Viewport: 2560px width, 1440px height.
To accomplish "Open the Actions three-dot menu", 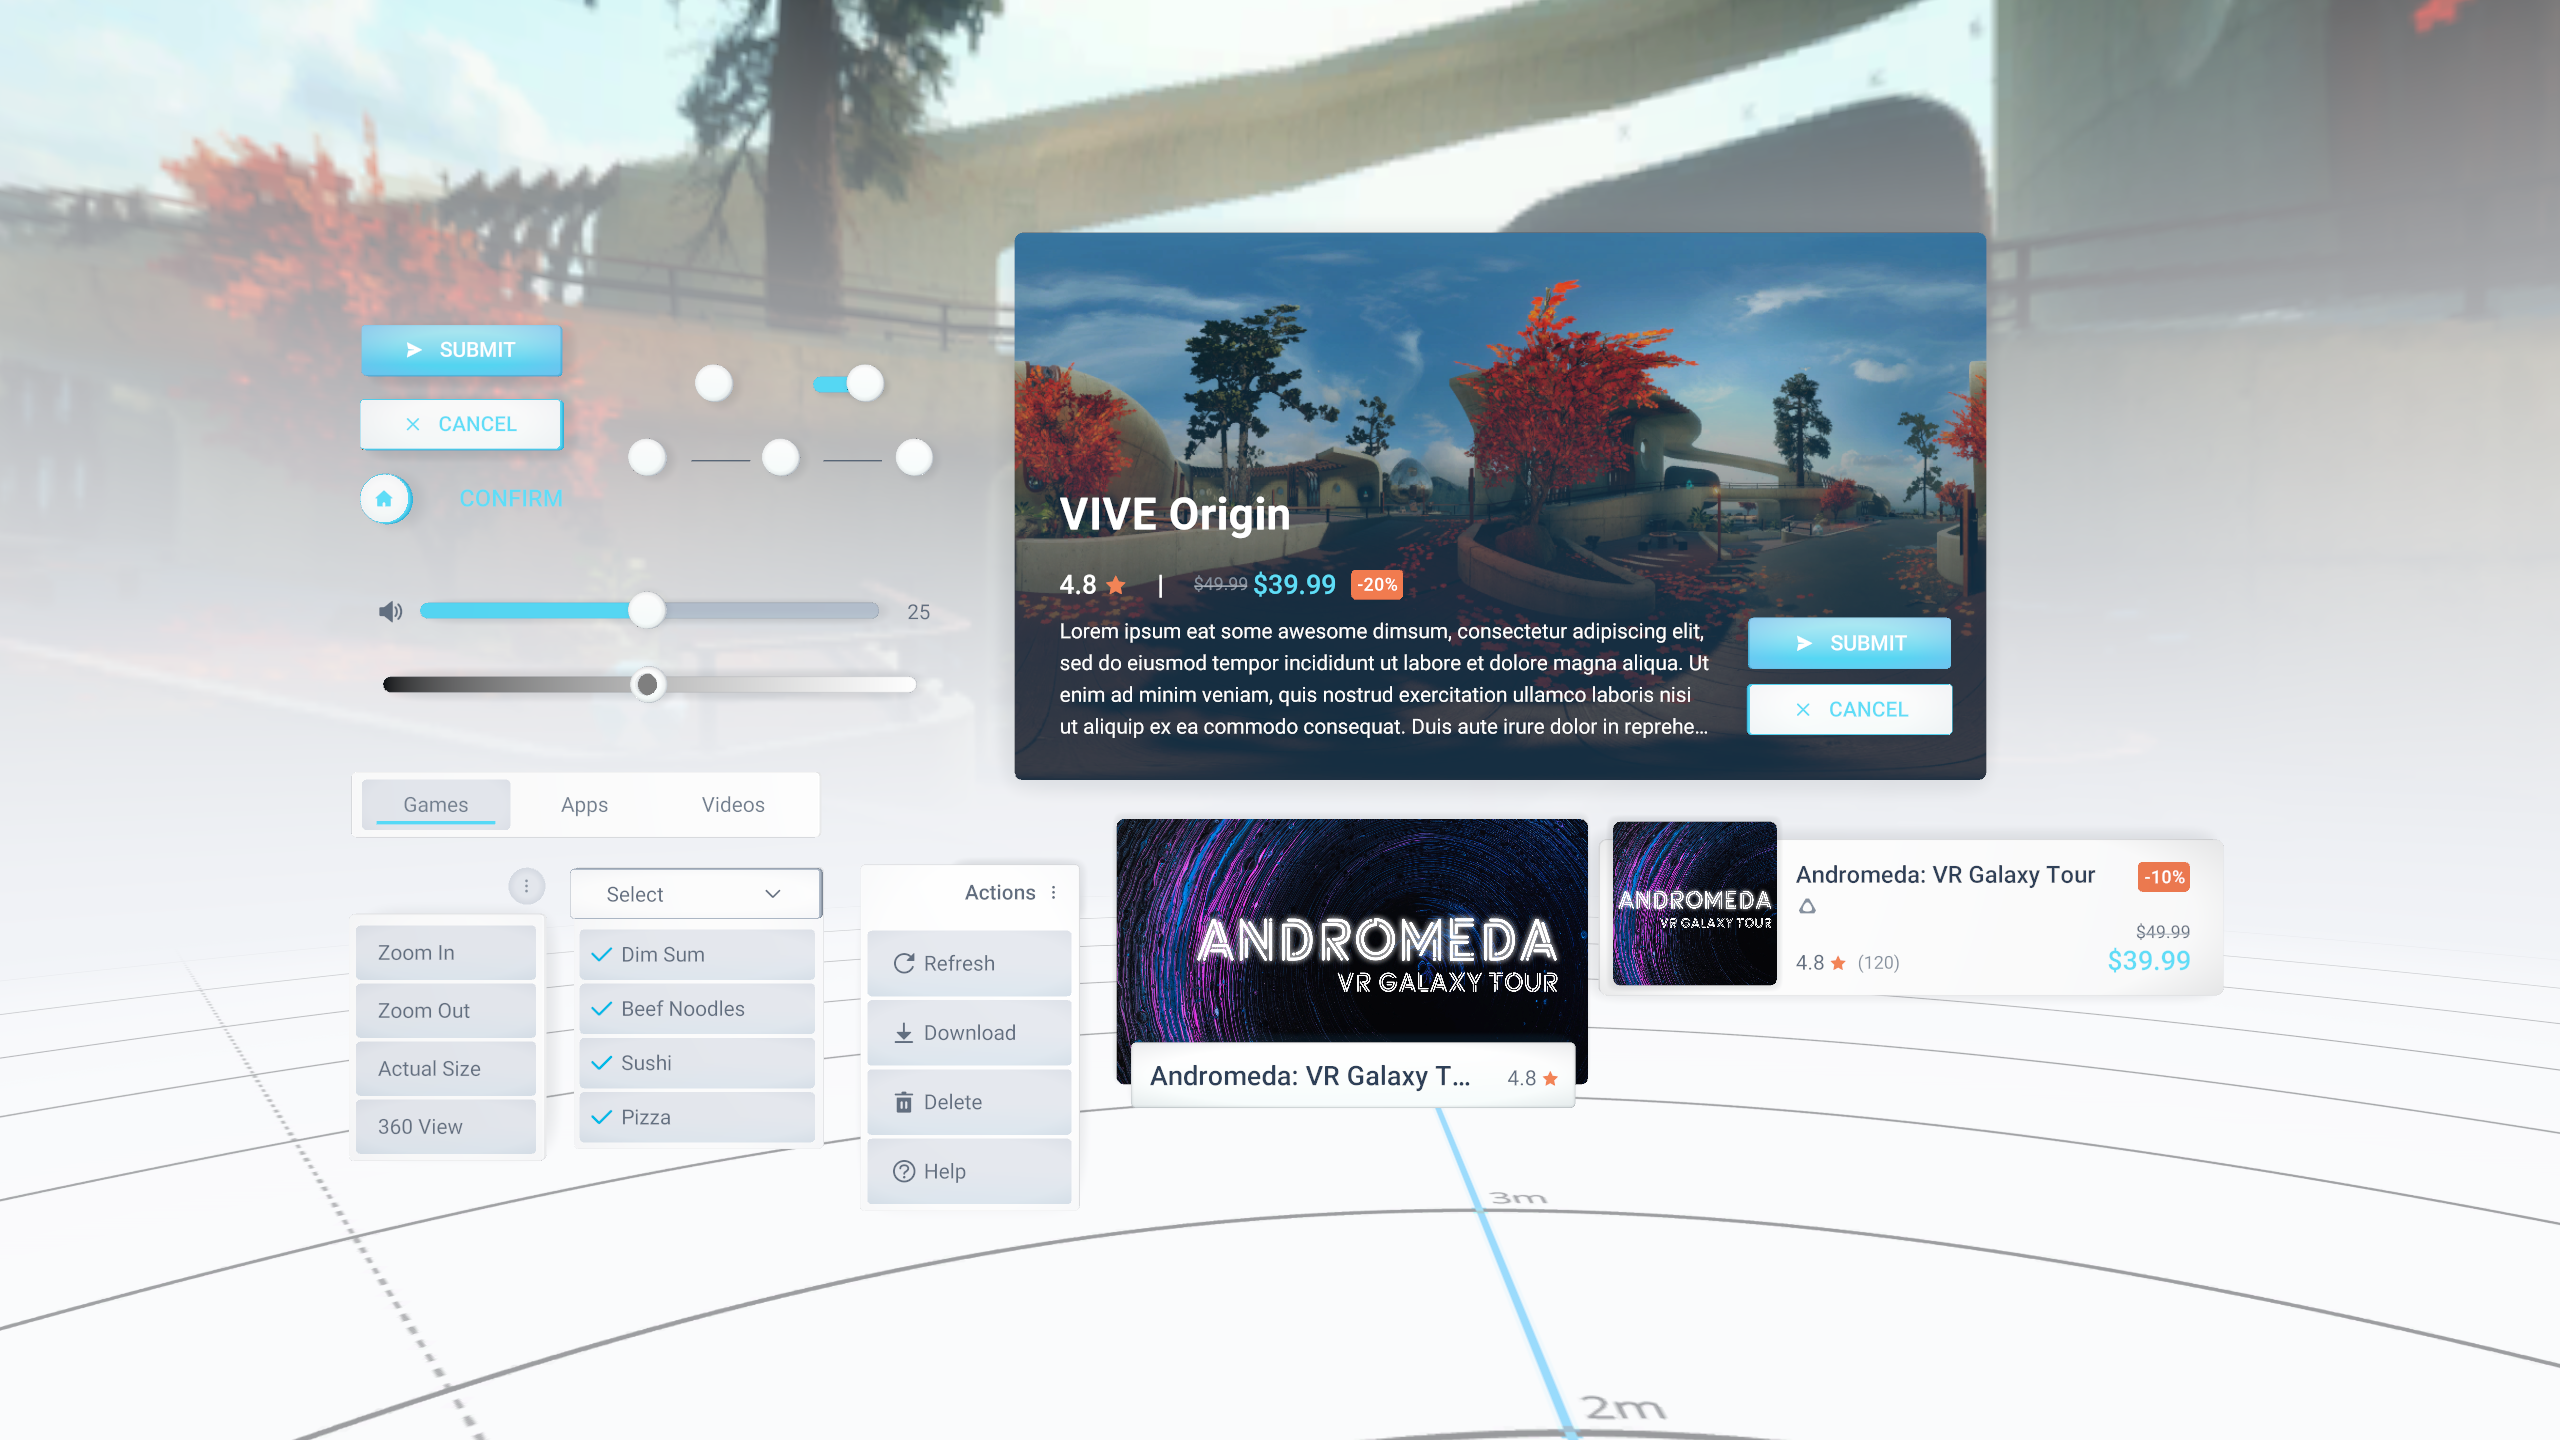I will (1053, 892).
